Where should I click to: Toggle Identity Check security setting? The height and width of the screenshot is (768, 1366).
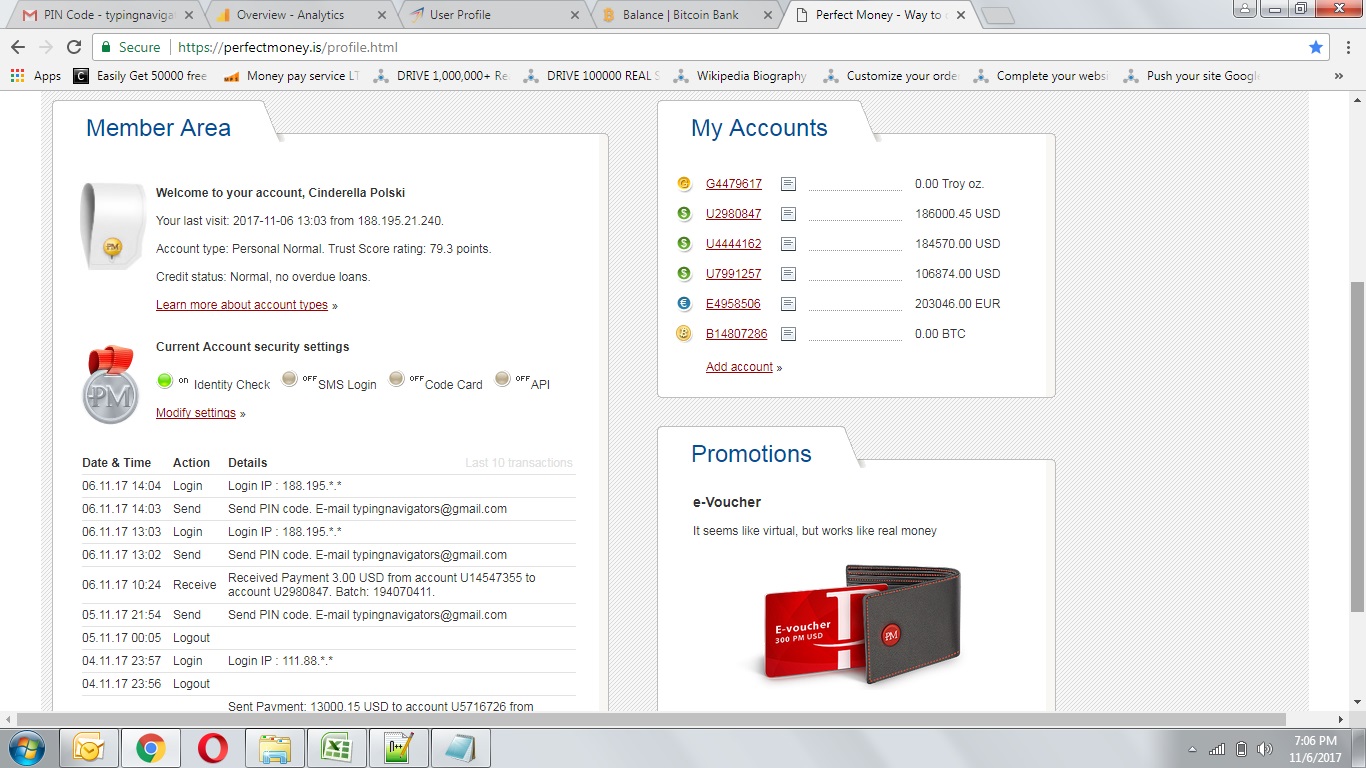[165, 381]
